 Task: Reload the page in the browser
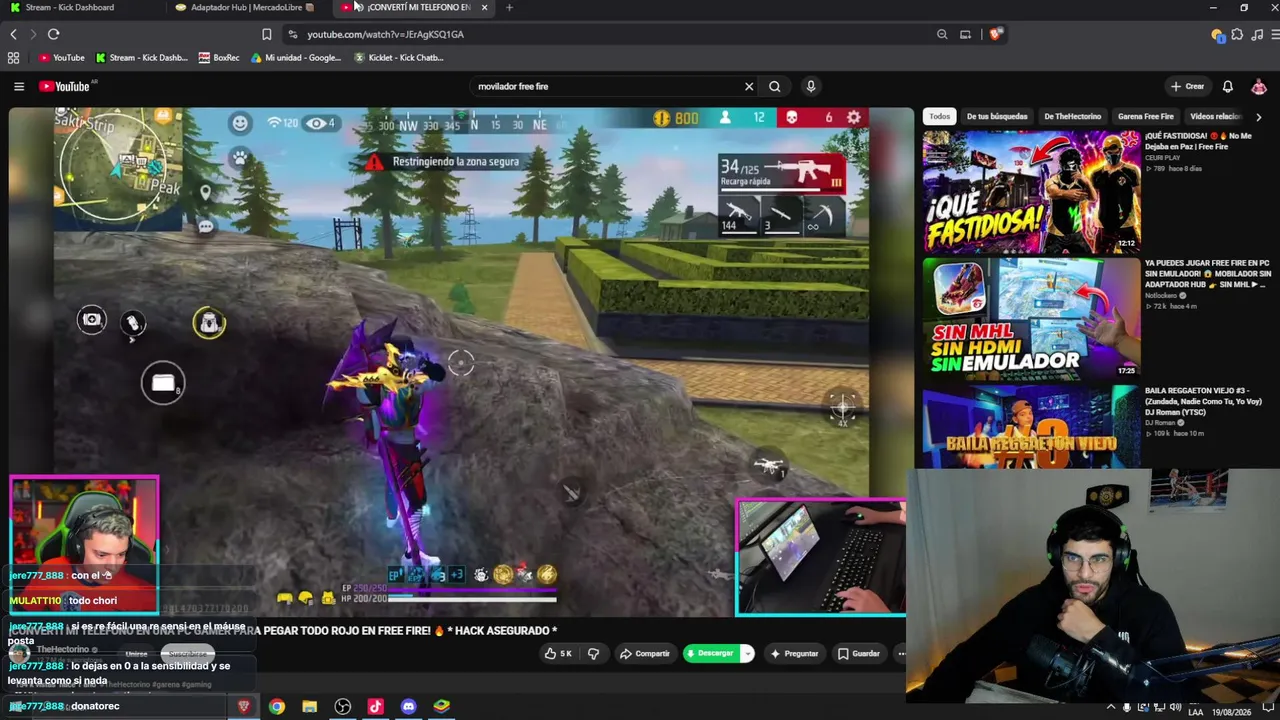tap(54, 34)
